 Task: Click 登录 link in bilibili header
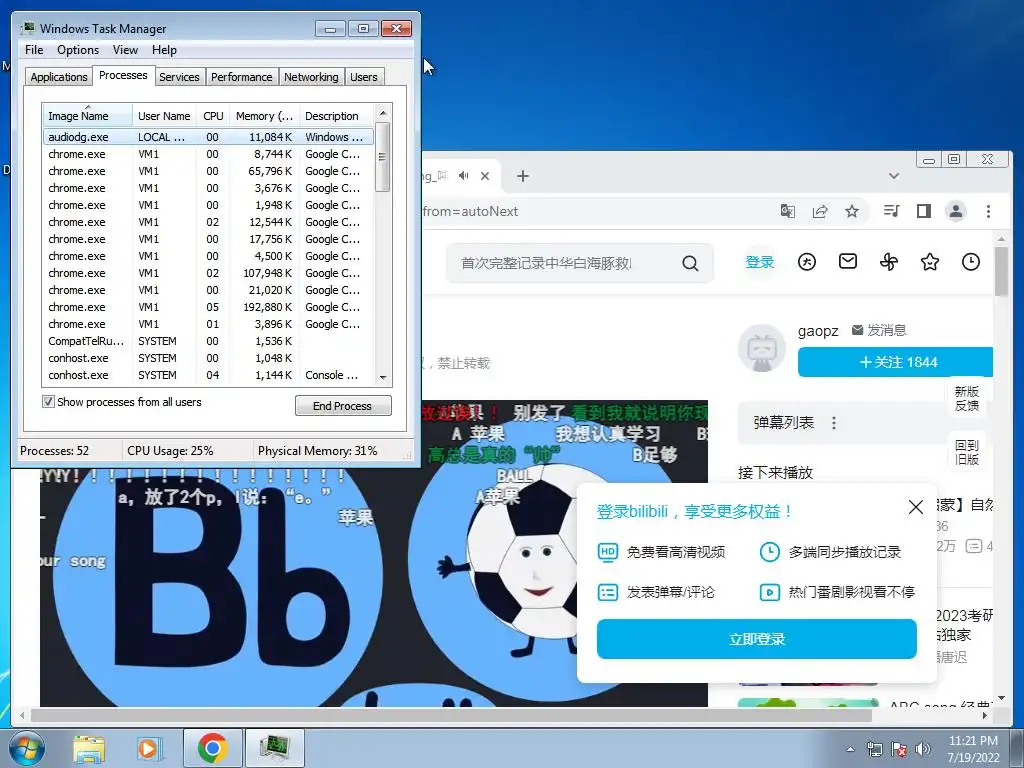[x=760, y=262]
